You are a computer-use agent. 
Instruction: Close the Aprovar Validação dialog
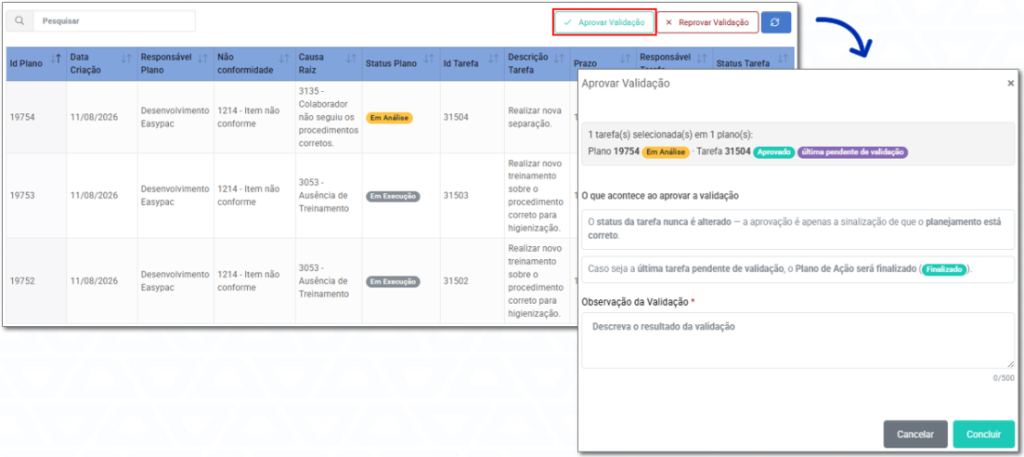point(1010,84)
